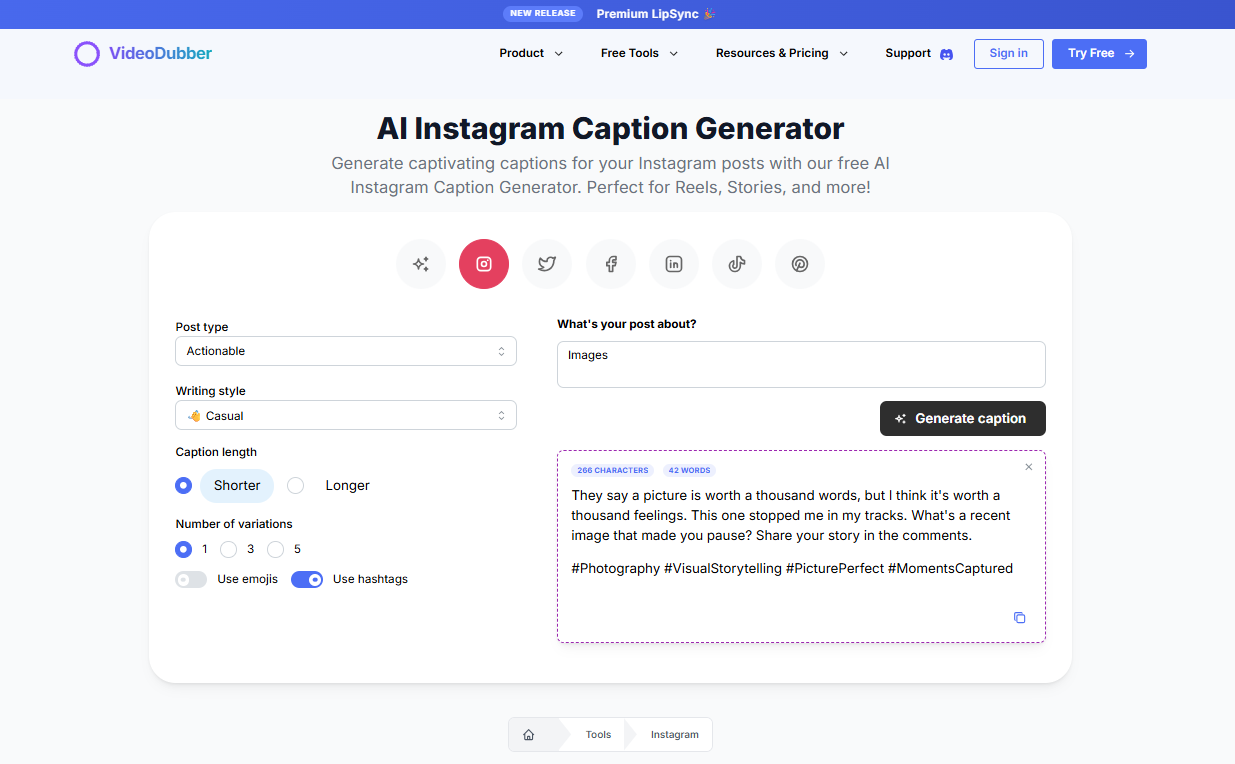
Task: Click the 42 WORDS badge
Action: [x=689, y=470]
